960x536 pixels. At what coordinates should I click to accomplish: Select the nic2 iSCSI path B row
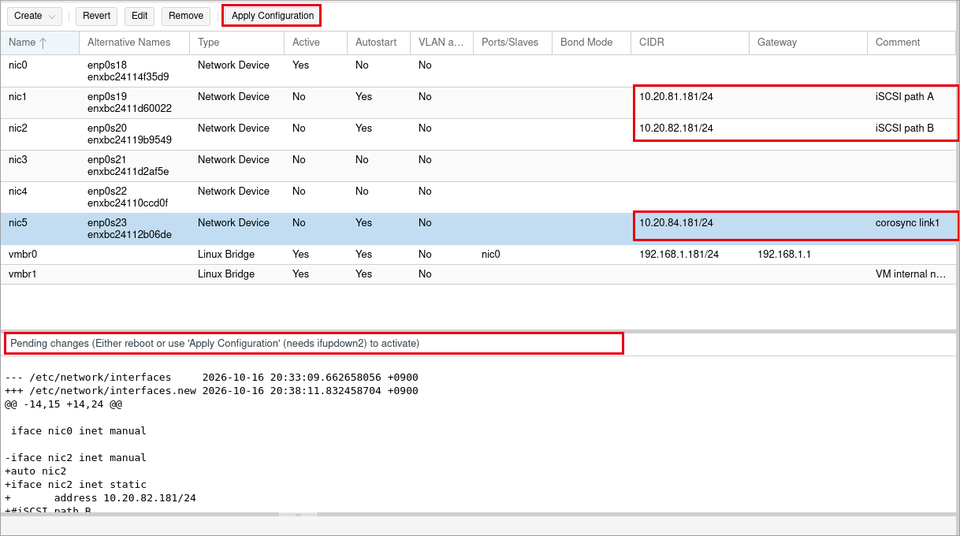point(479,134)
